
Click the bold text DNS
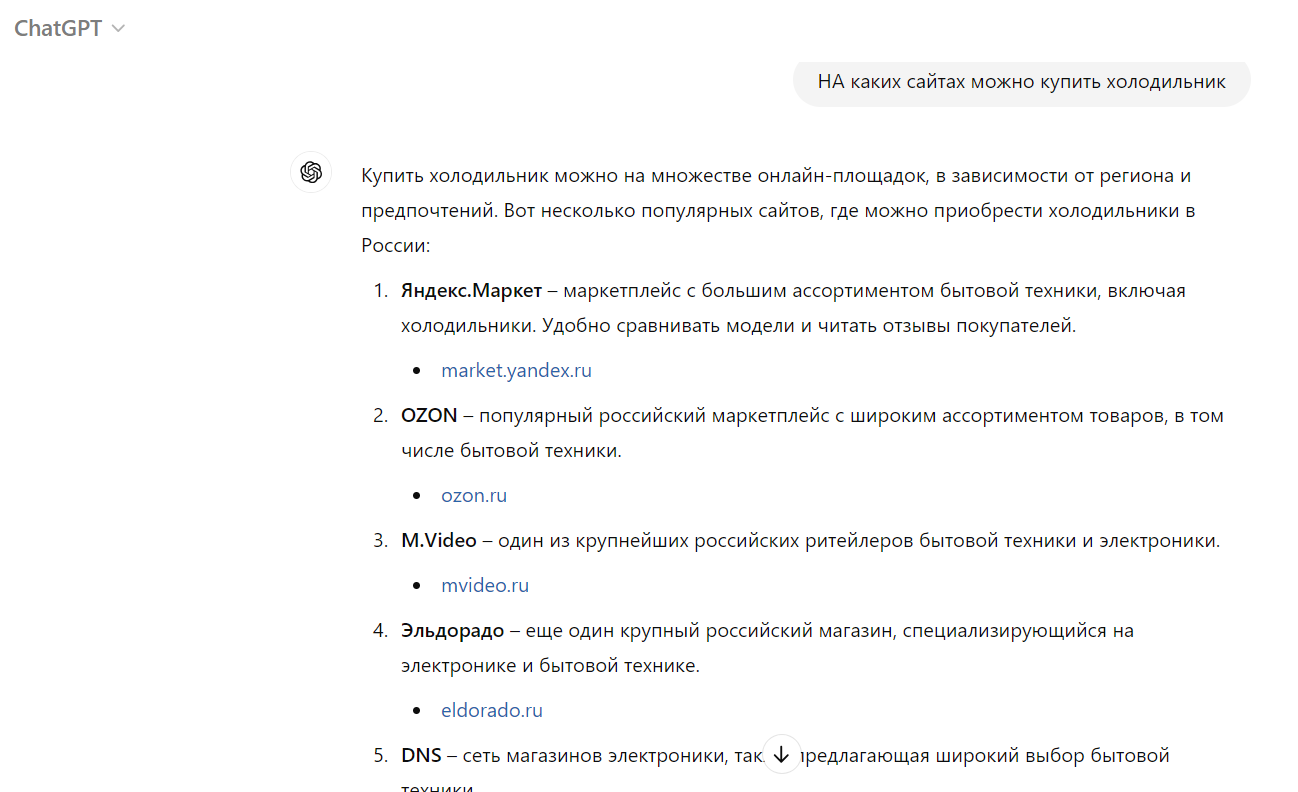click(x=421, y=755)
